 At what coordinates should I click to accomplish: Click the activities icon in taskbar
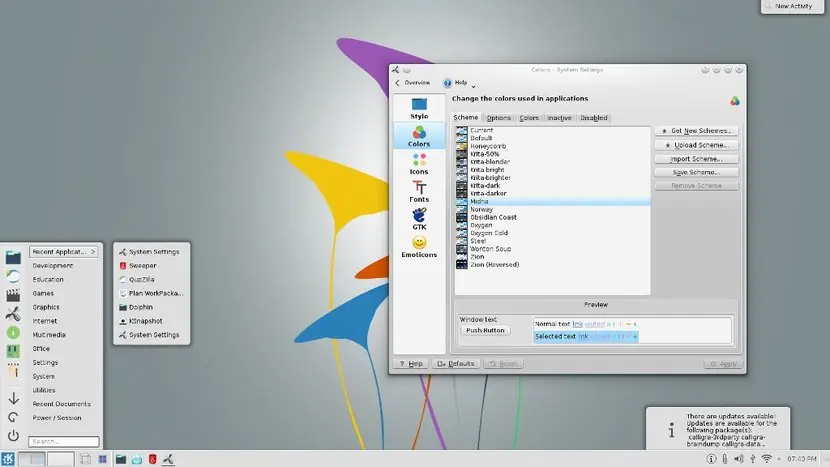tap(102, 459)
